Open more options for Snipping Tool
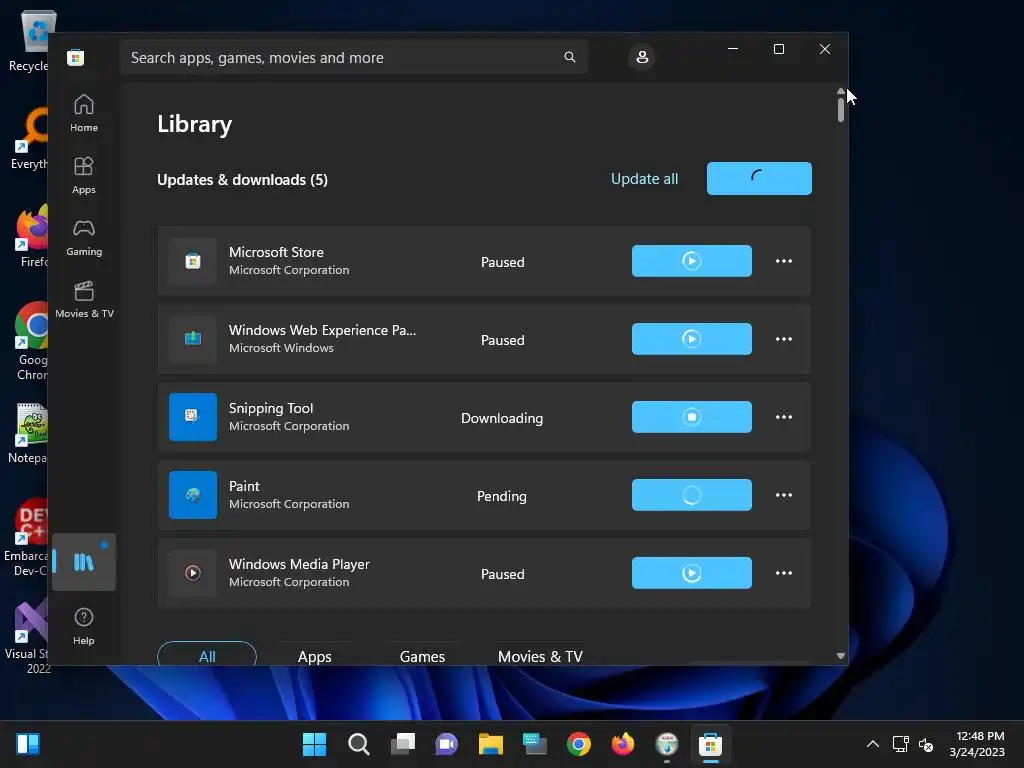Viewport: 1024px width, 768px height. pyautogui.click(x=784, y=417)
